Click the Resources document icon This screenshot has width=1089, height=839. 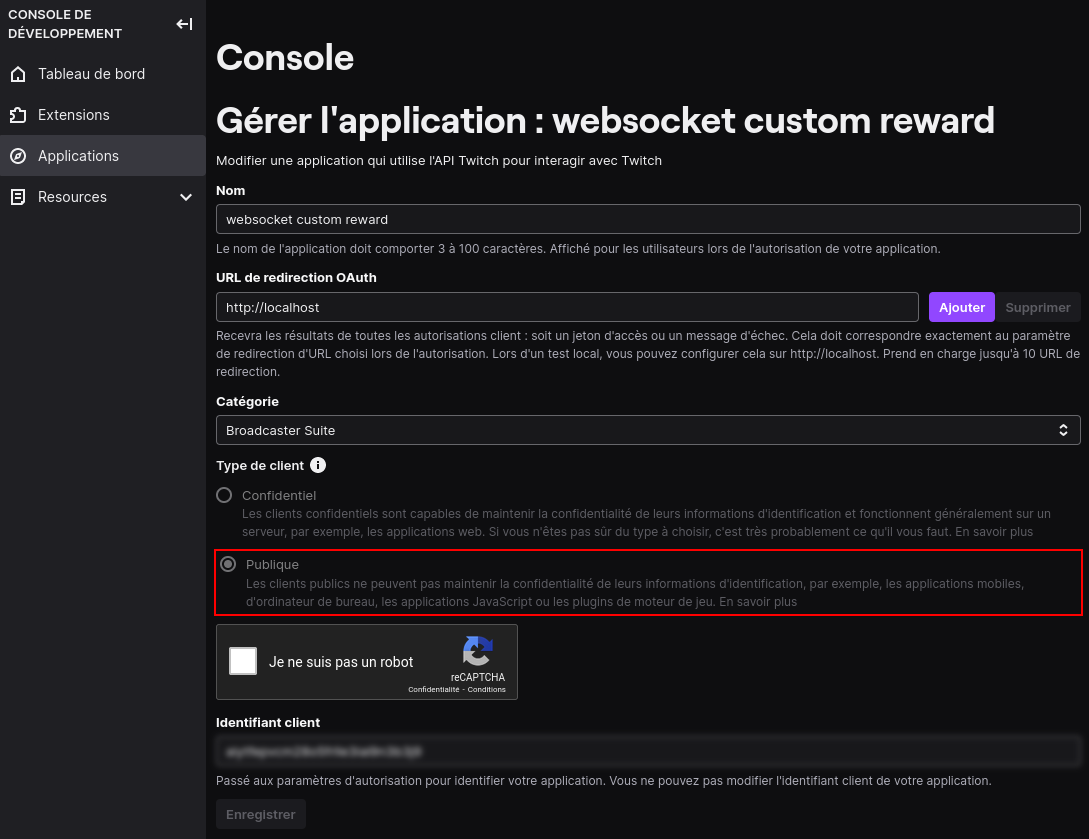(18, 197)
